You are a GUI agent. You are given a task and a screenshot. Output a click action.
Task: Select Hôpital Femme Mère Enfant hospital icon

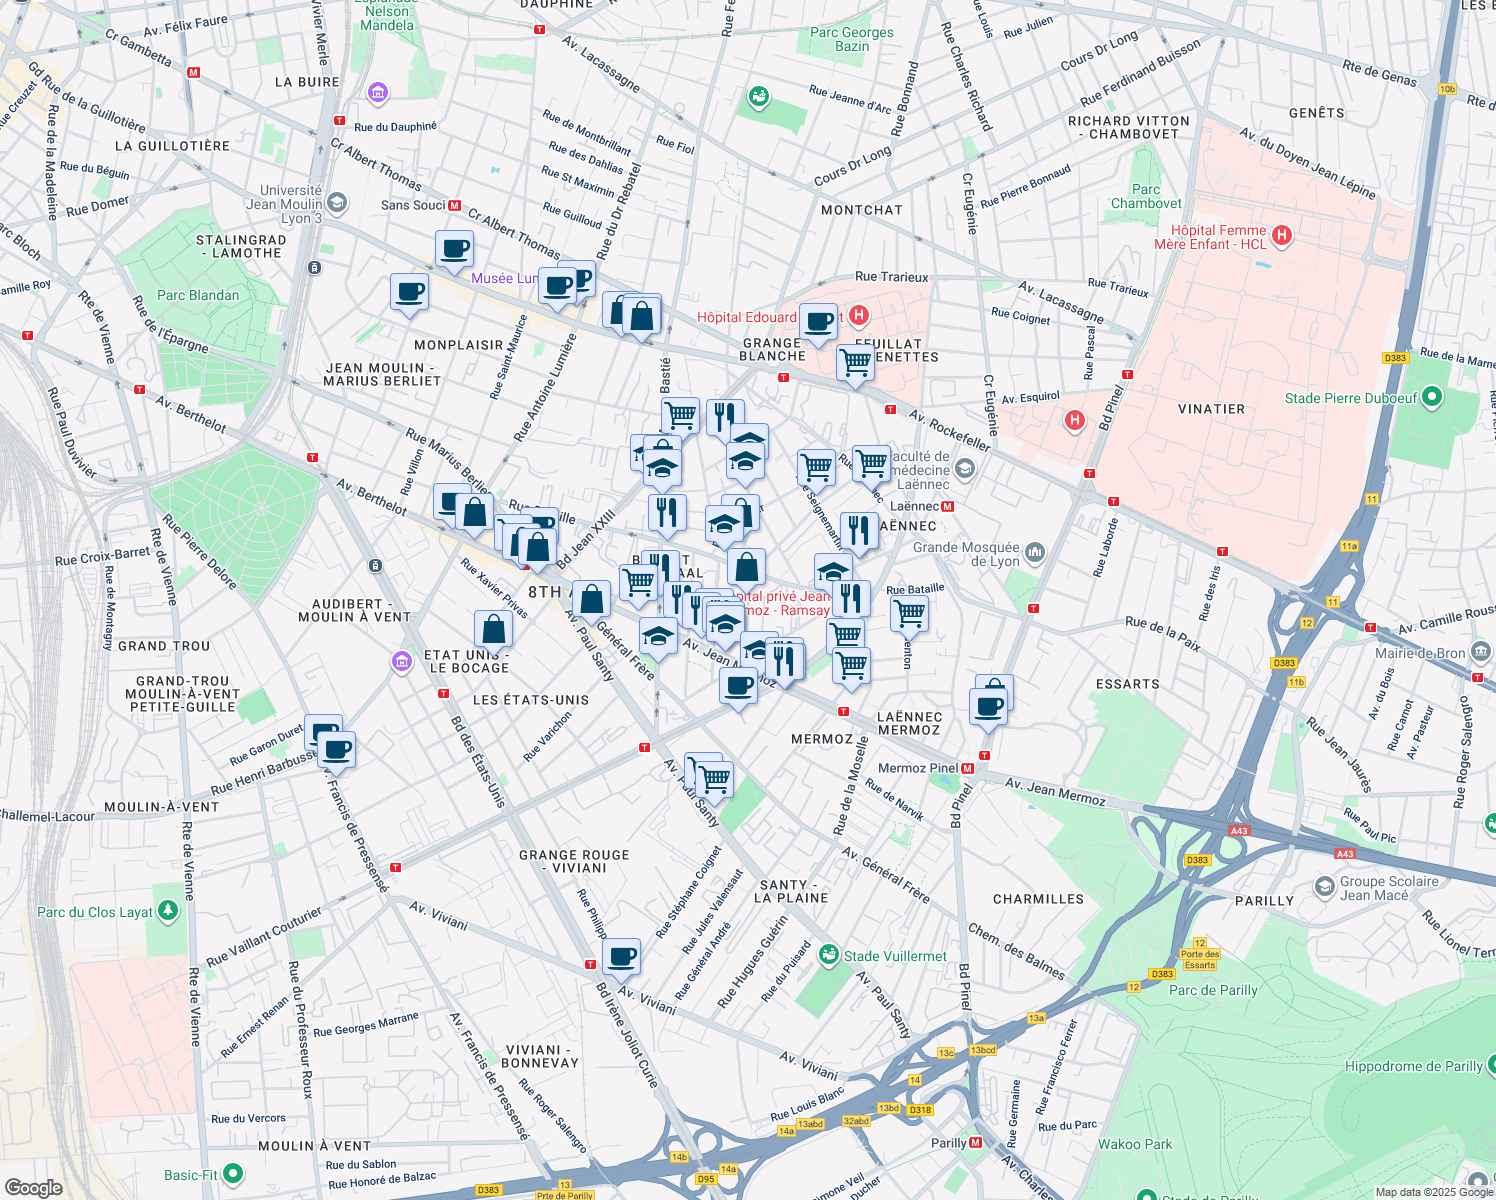tap(1282, 236)
